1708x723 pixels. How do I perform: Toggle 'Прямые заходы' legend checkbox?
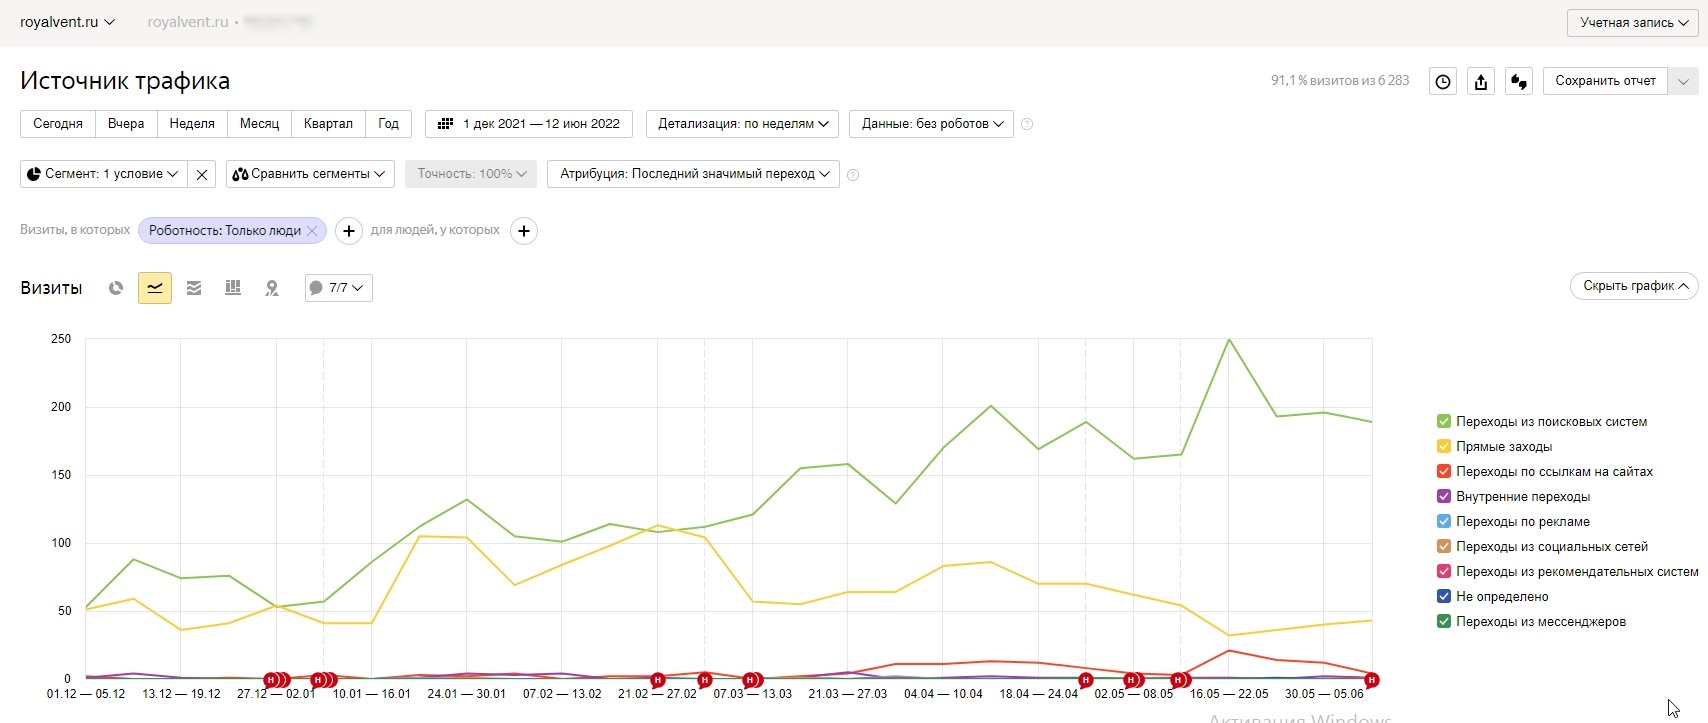tap(1444, 447)
